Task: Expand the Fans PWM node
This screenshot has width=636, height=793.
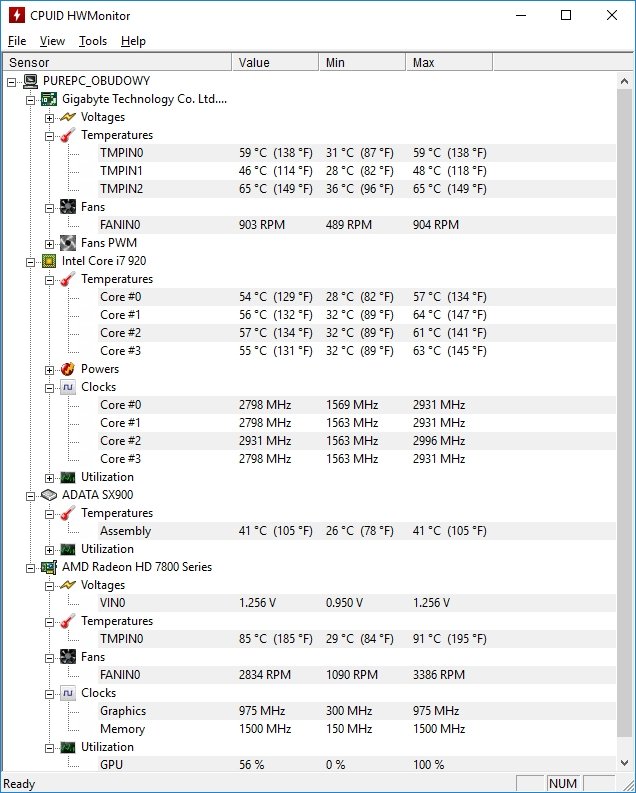Action: click(49, 244)
